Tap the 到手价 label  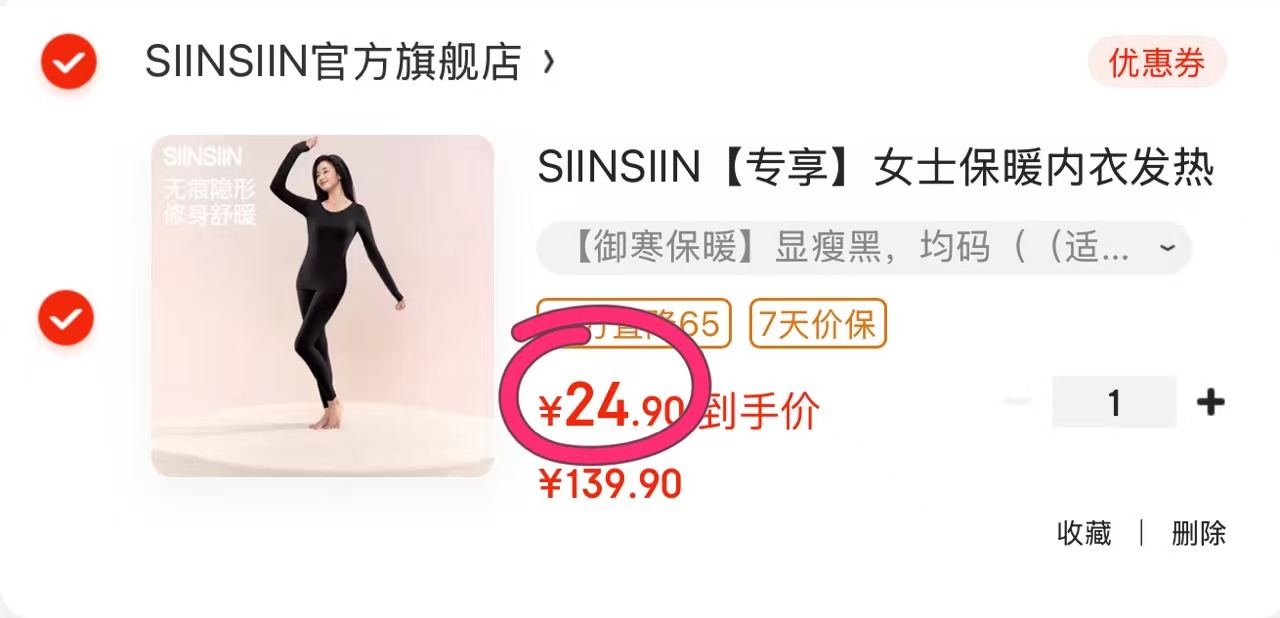[x=757, y=410]
